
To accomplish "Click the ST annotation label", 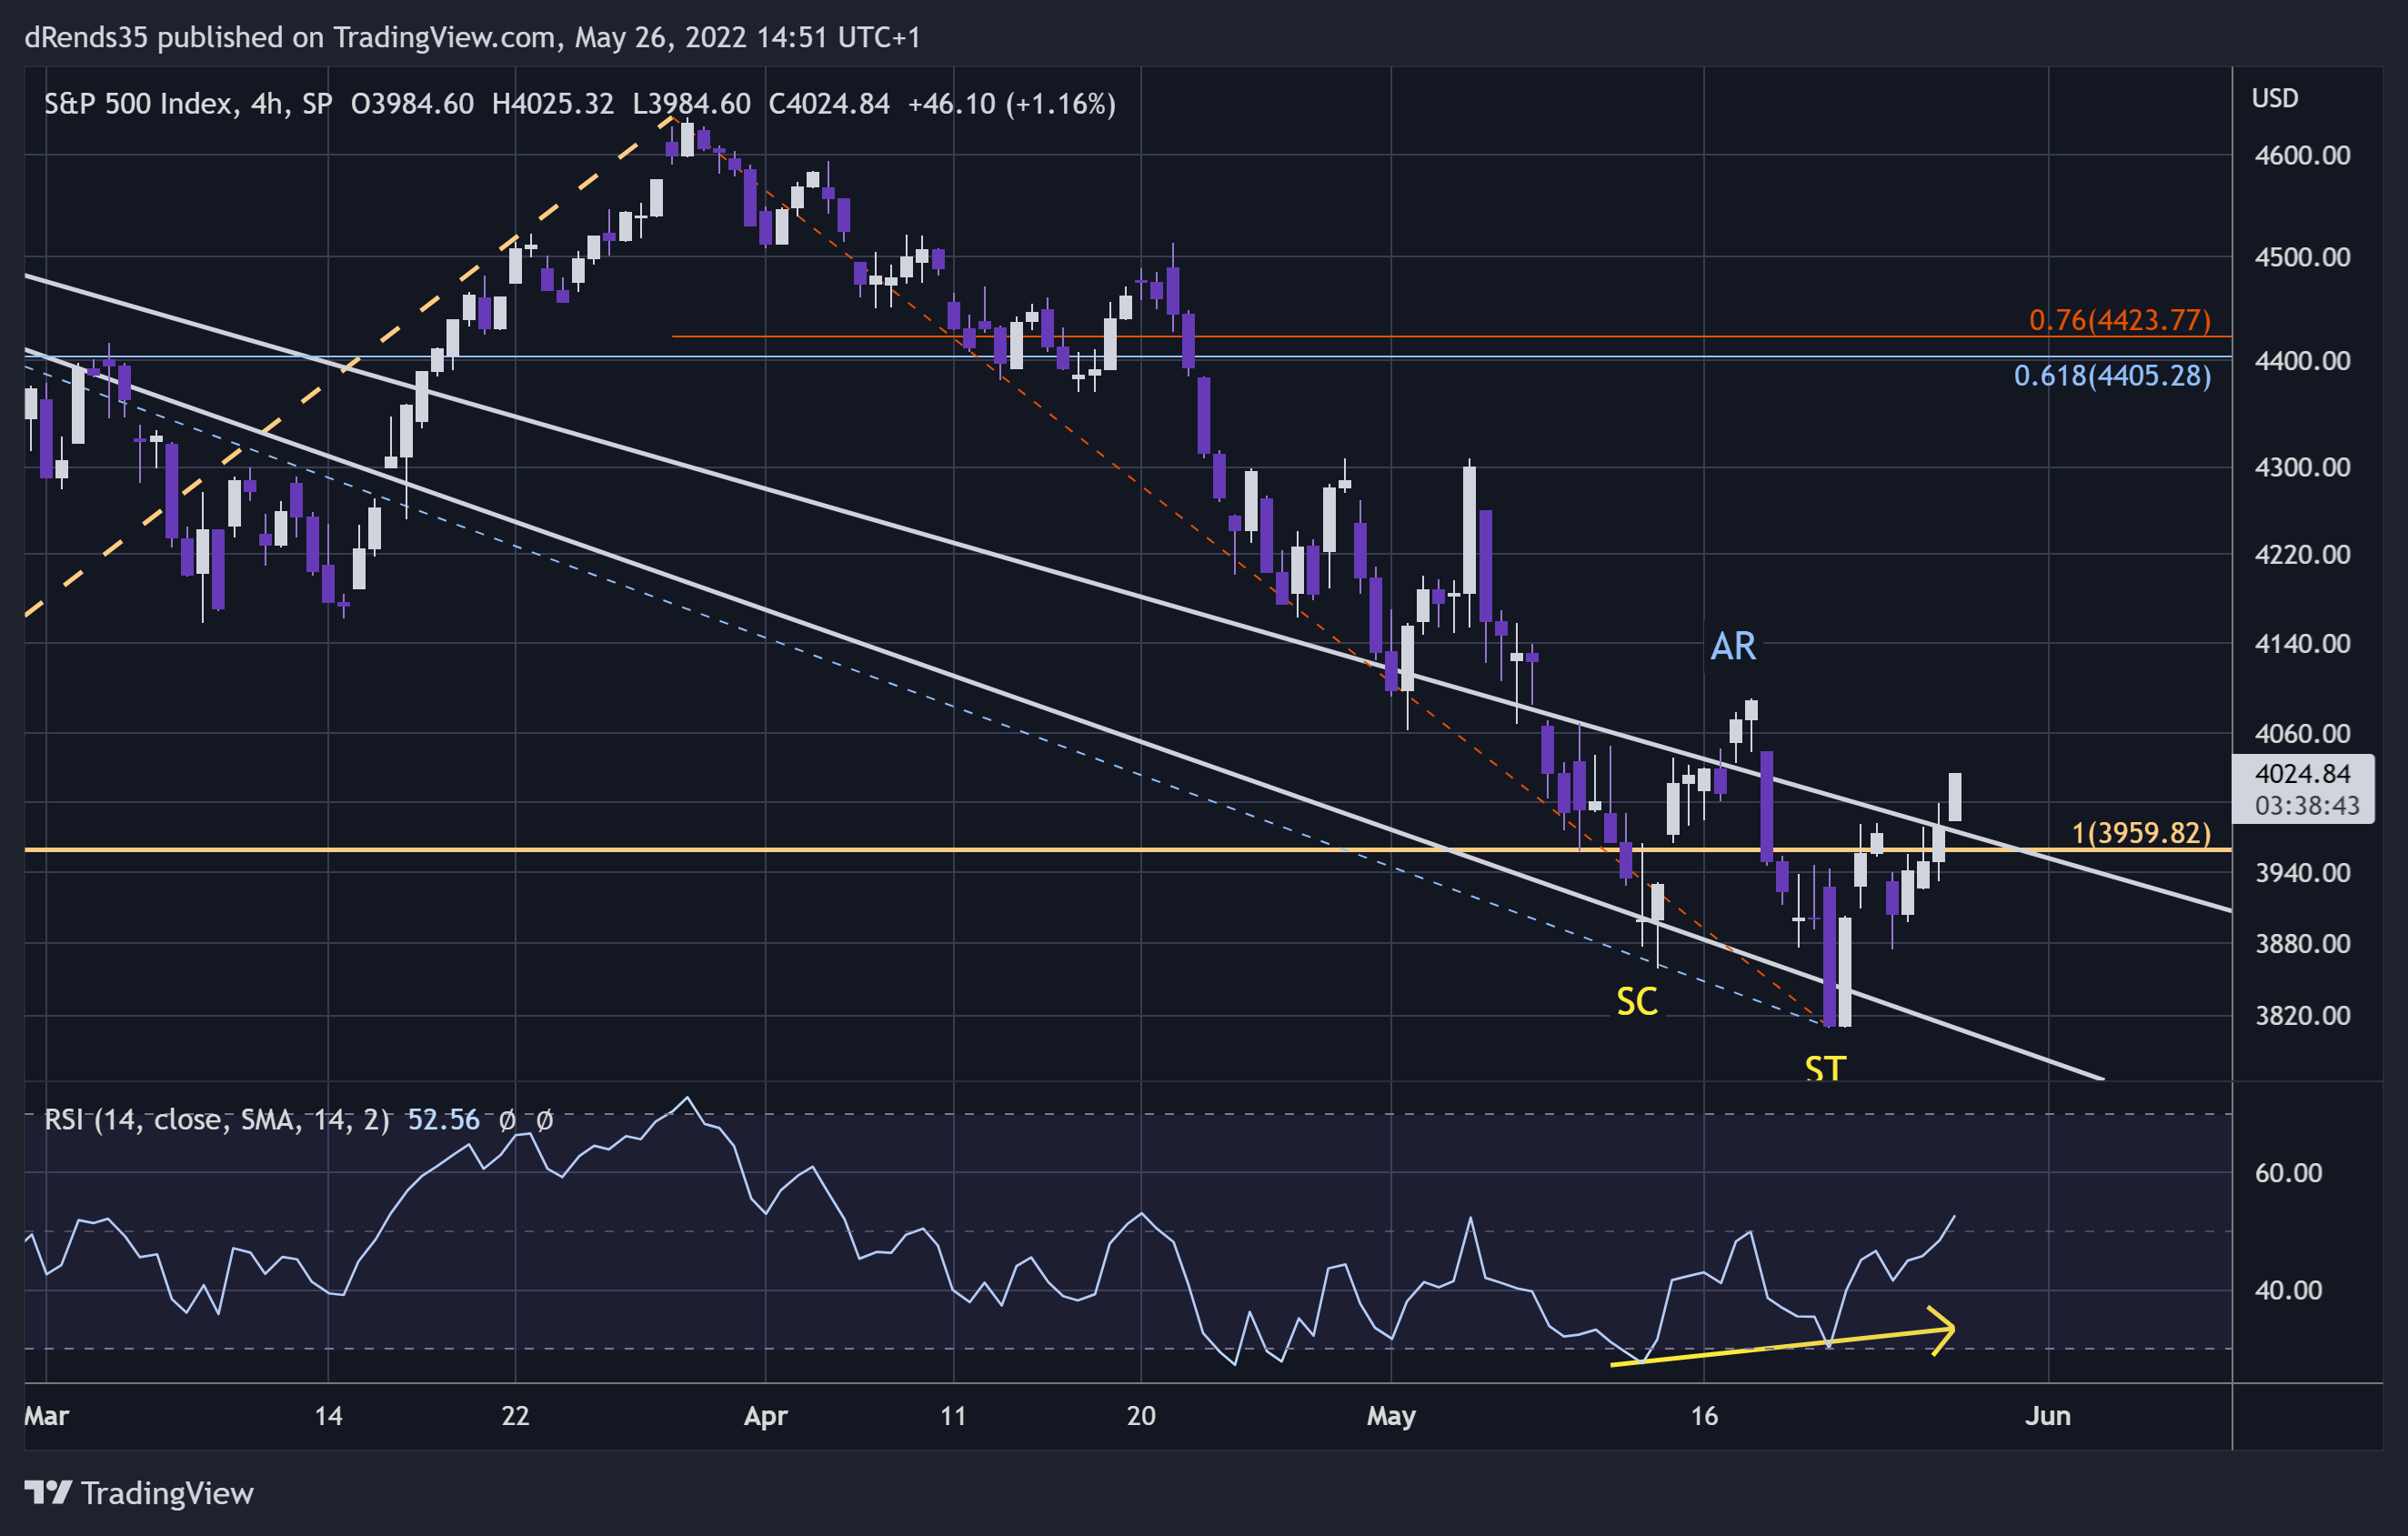I will click(x=1825, y=1068).
